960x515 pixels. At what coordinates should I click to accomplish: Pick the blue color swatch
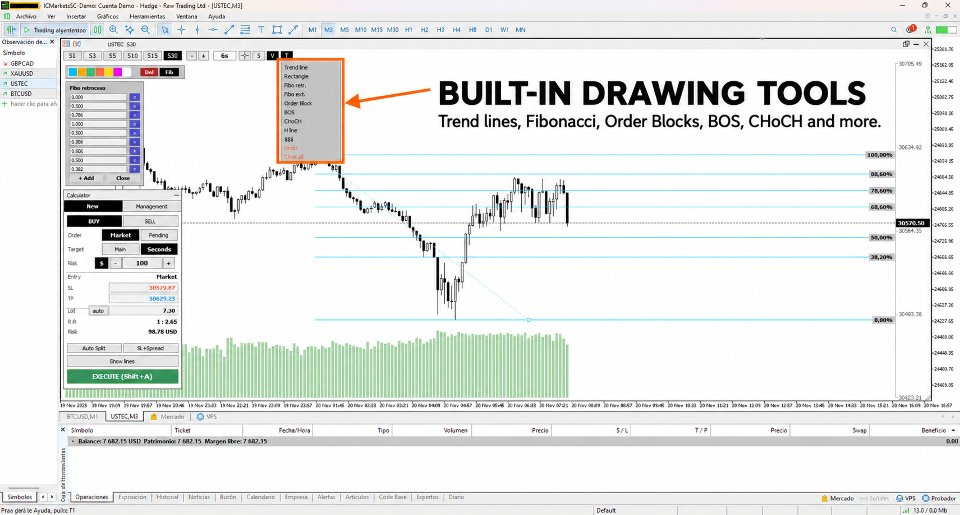pyautogui.click(x=72, y=72)
